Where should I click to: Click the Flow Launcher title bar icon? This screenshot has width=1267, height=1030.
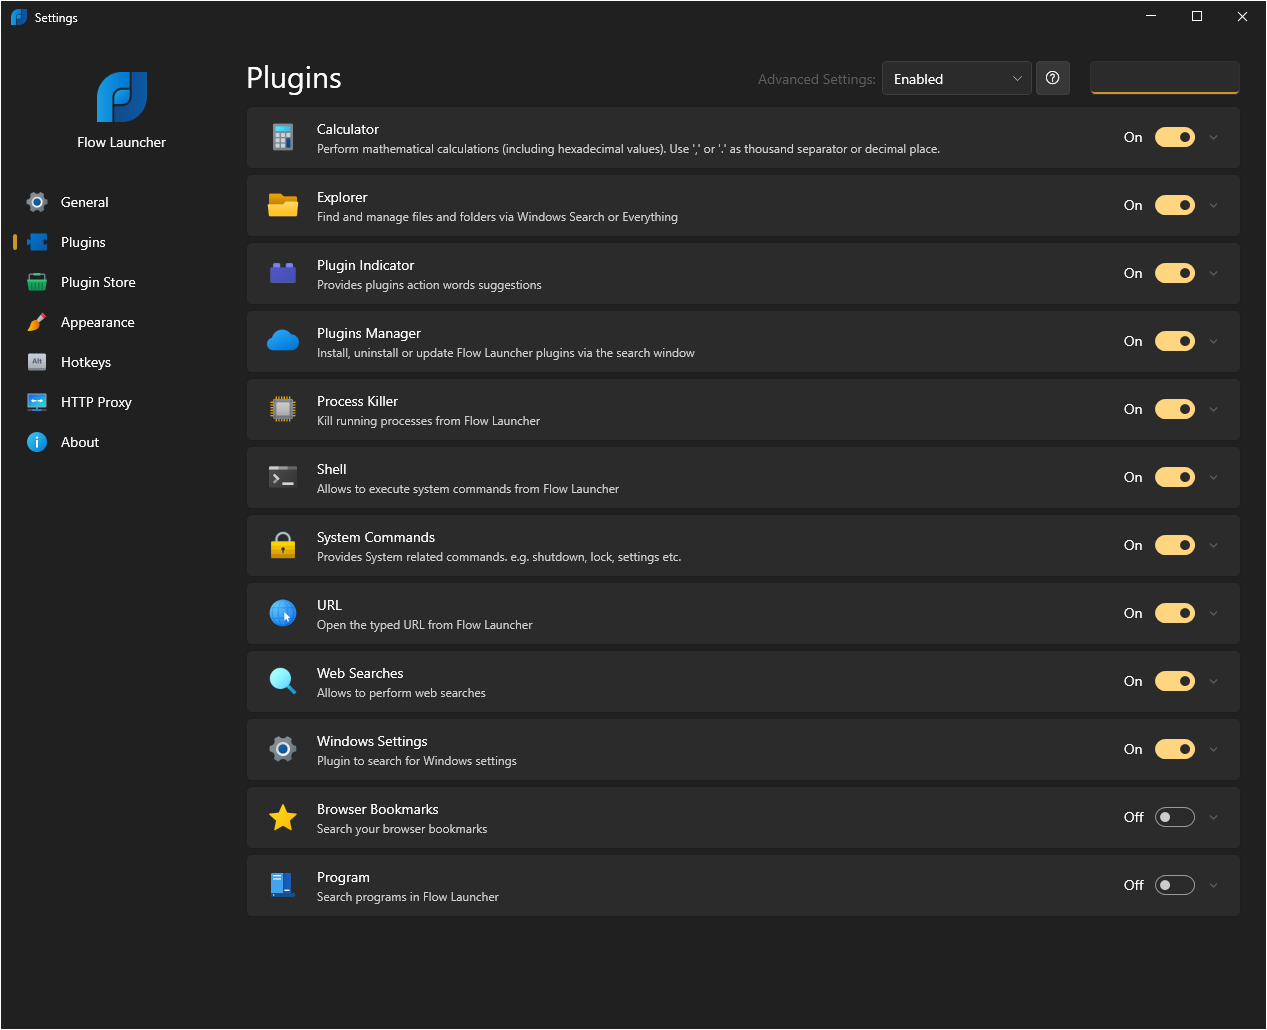click(x=19, y=17)
